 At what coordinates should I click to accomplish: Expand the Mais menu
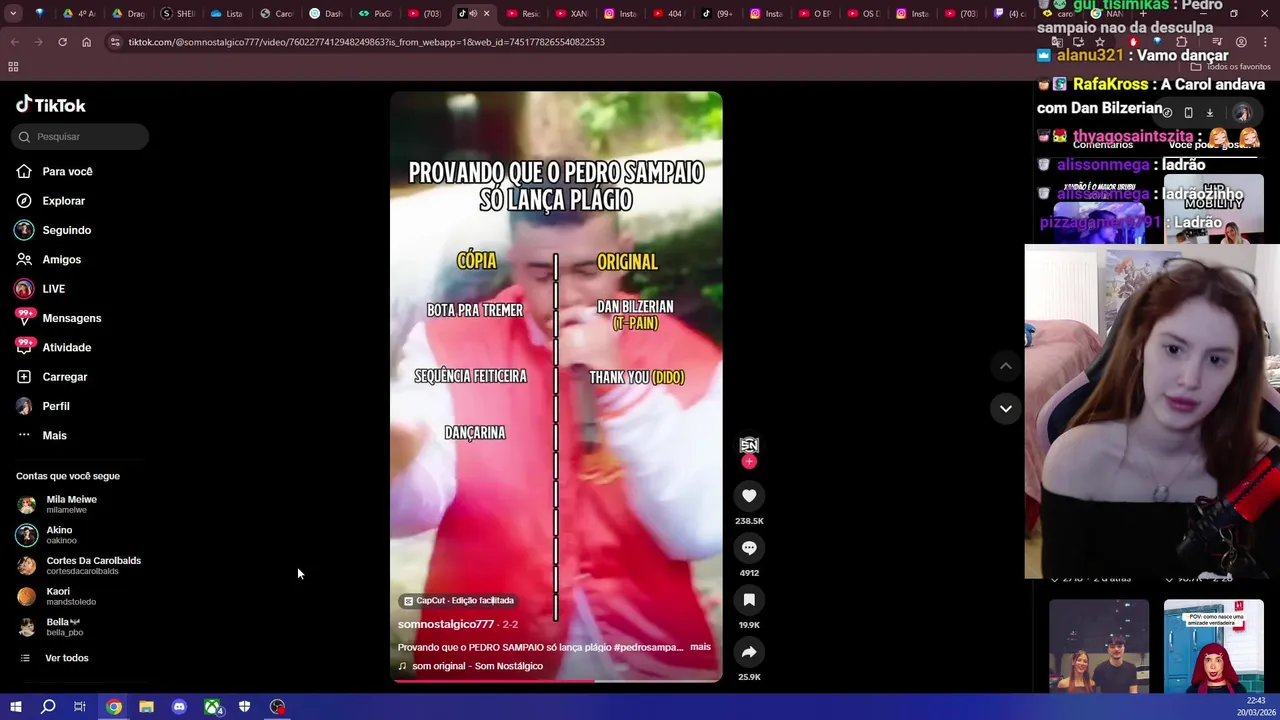41,435
